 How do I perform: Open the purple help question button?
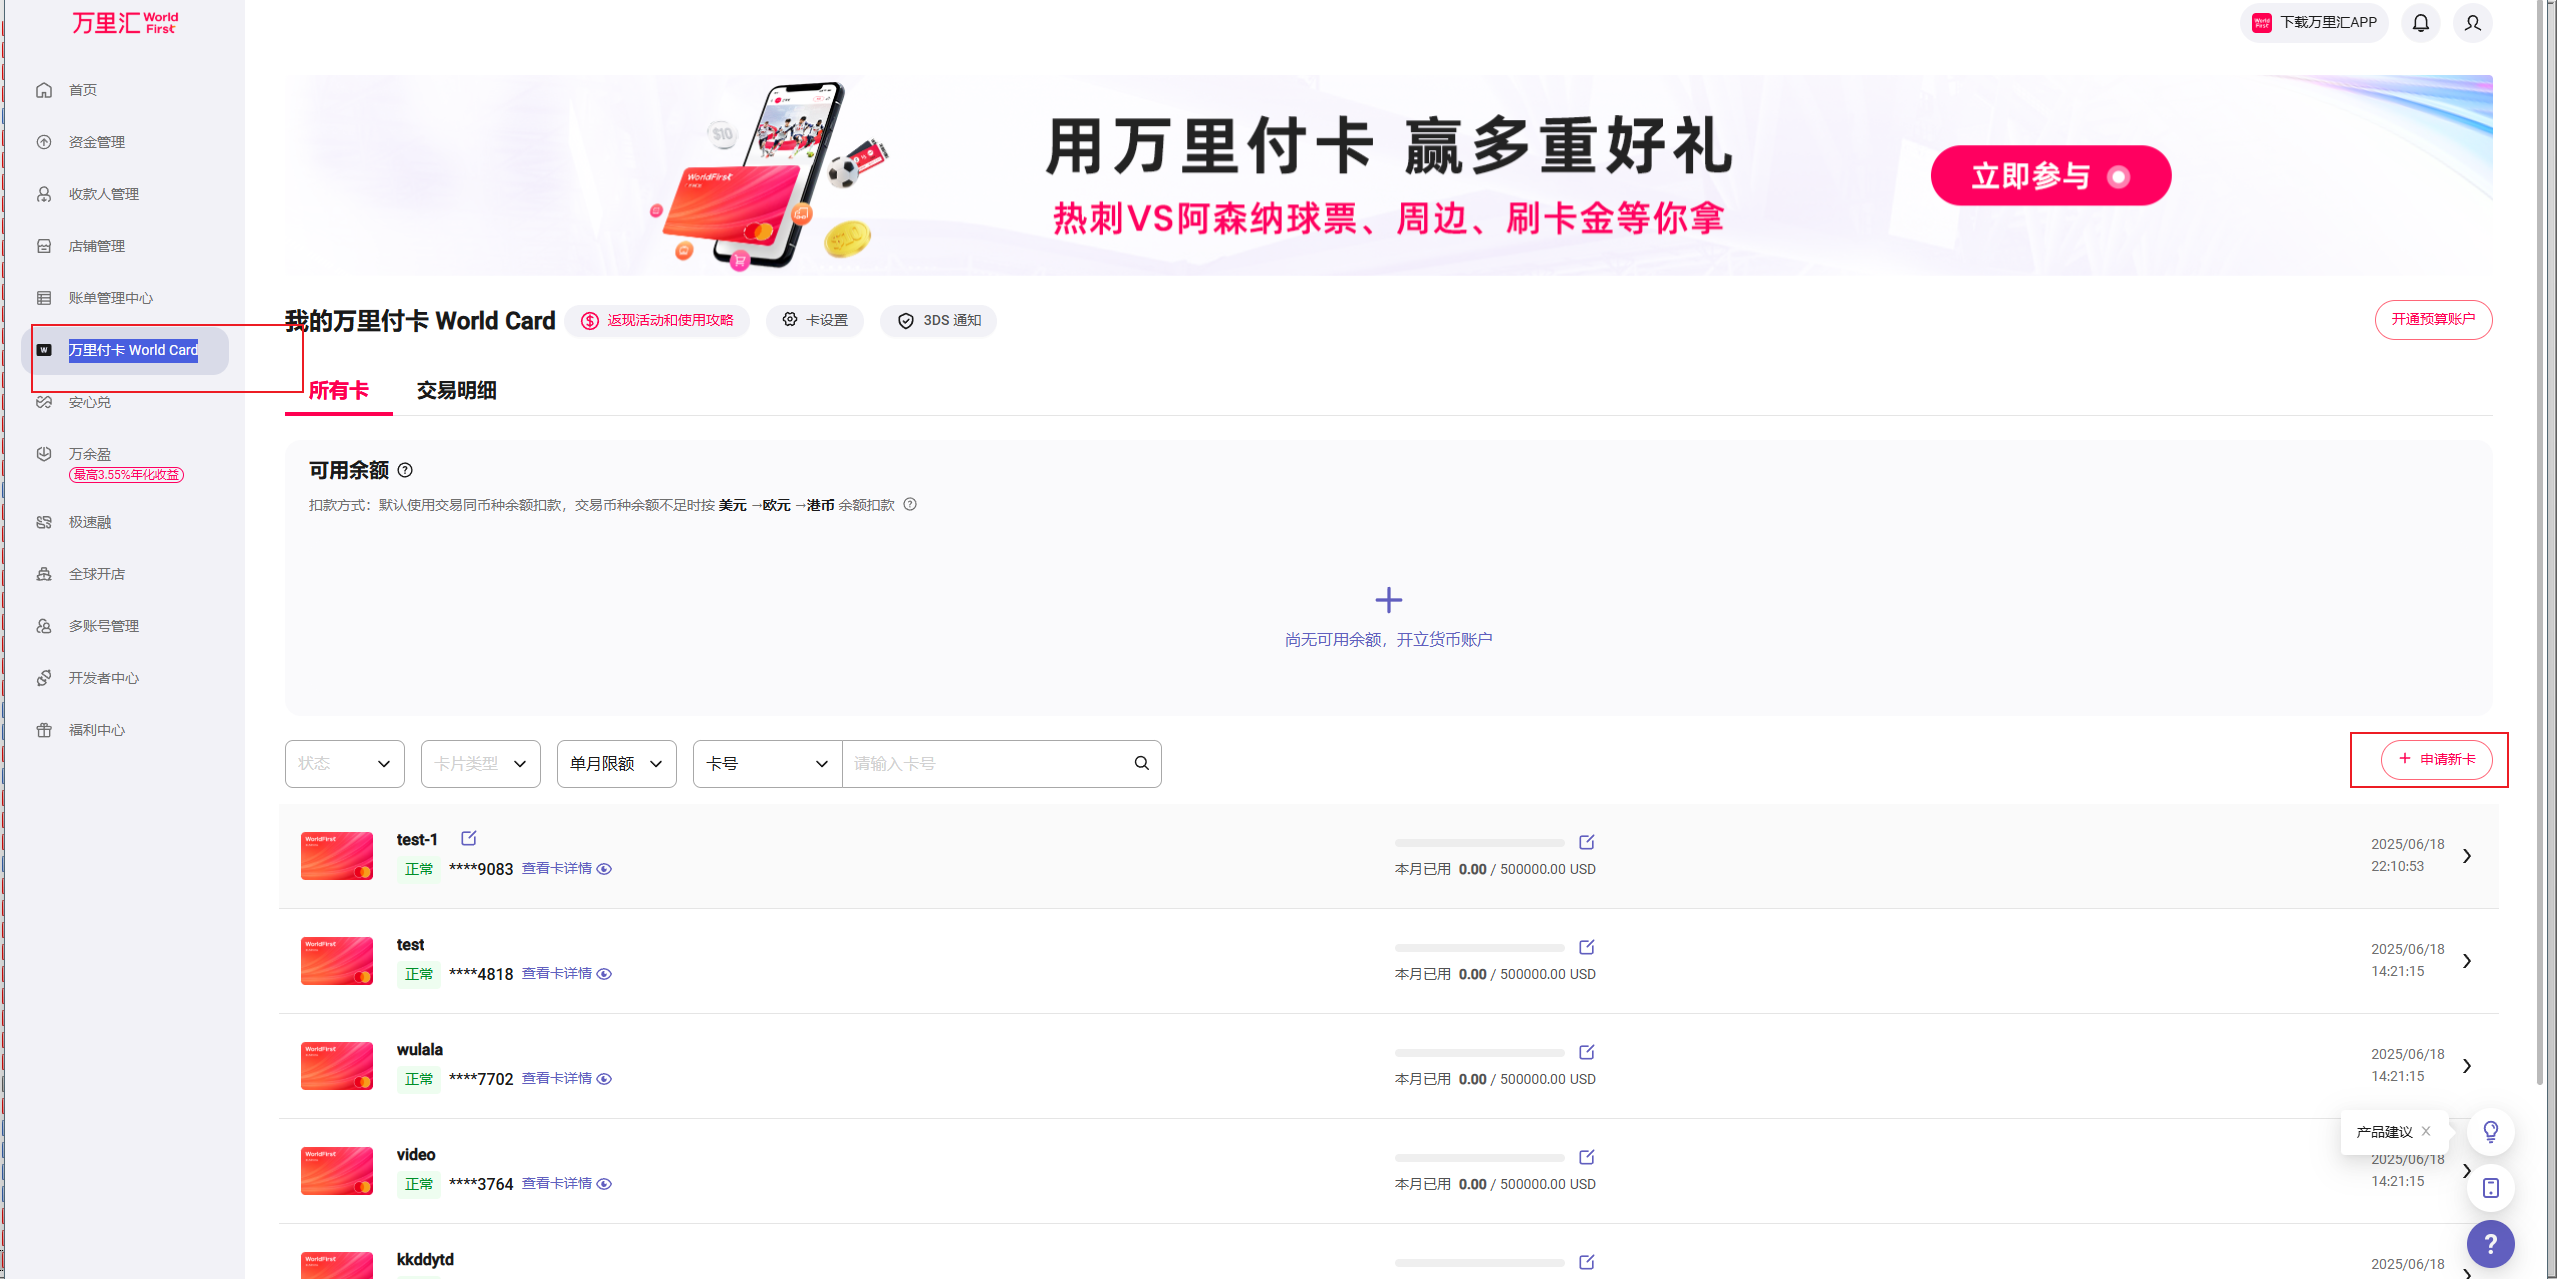pos(2490,1244)
